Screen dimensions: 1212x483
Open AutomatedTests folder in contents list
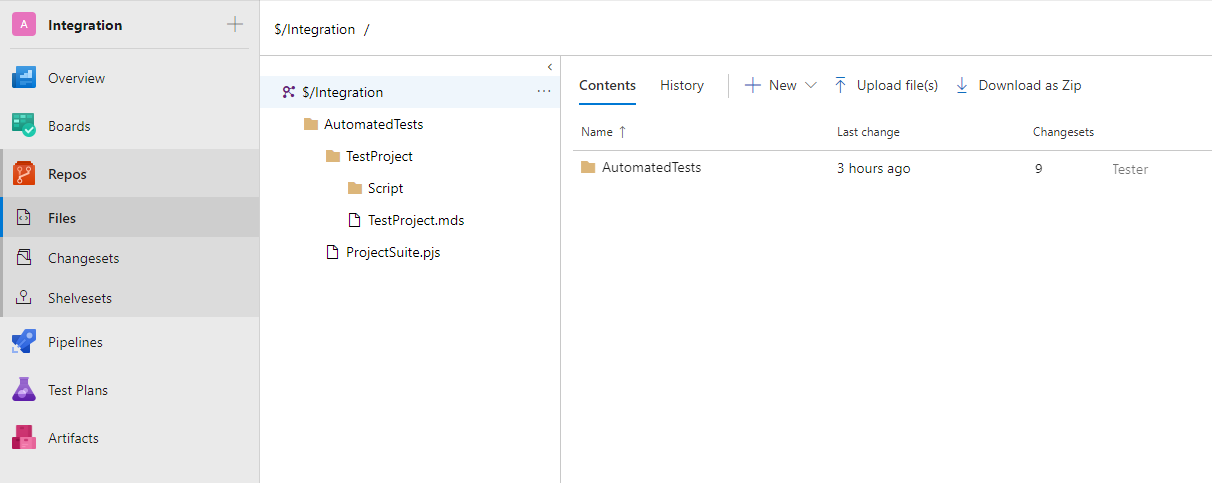pos(651,168)
